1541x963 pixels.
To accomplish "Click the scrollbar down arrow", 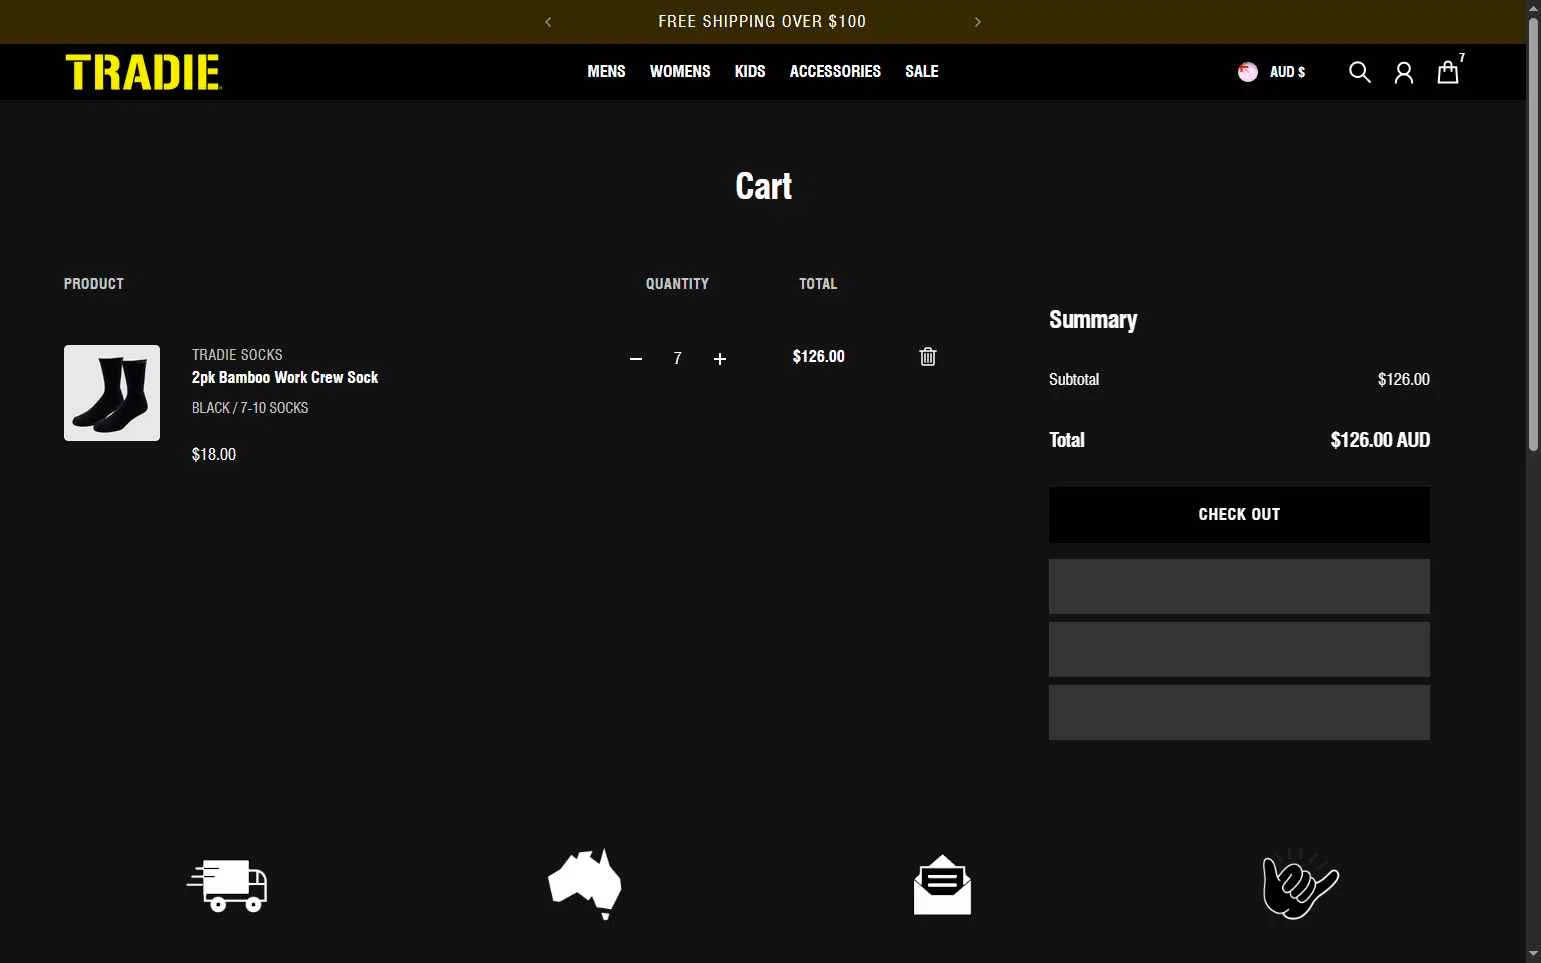I will 1533,954.
